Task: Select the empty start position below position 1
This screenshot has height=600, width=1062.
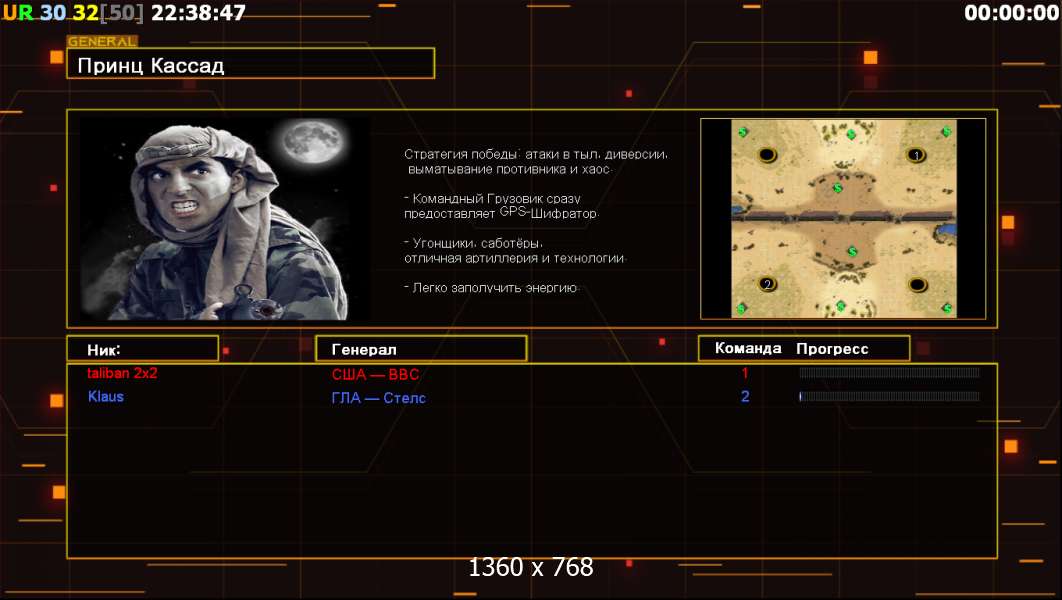Action: (917, 284)
